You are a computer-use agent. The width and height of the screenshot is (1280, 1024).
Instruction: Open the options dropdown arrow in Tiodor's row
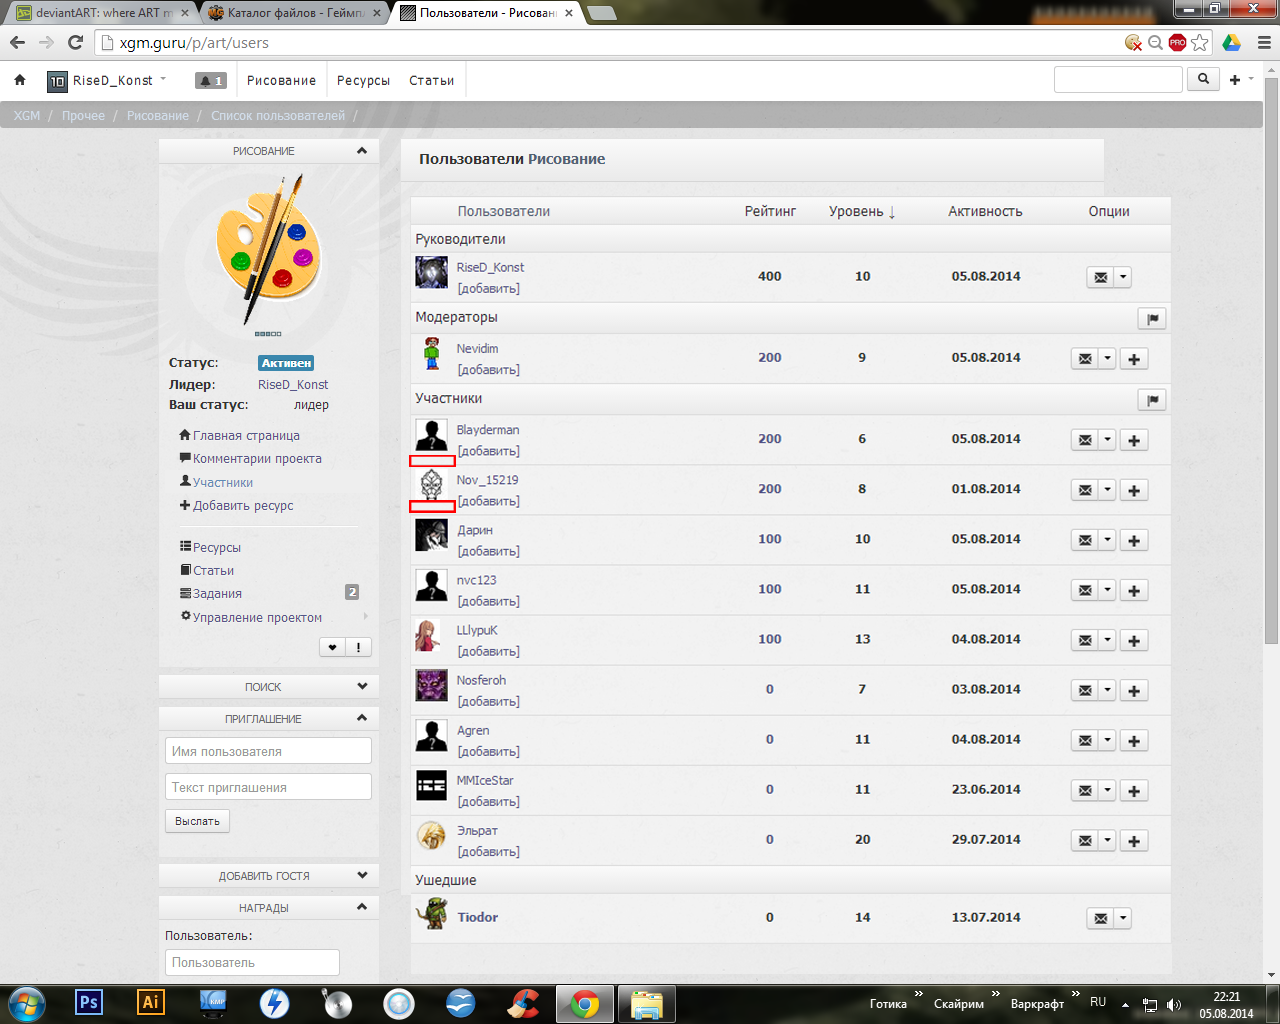pyautogui.click(x=1123, y=918)
